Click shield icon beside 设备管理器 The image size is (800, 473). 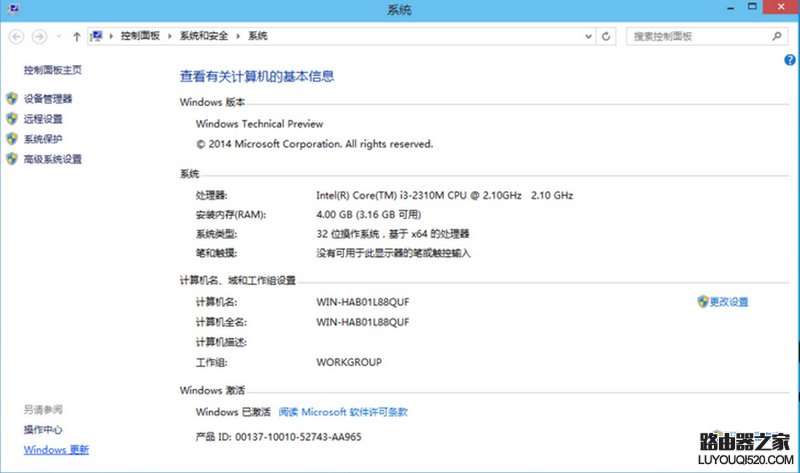coord(12,98)
